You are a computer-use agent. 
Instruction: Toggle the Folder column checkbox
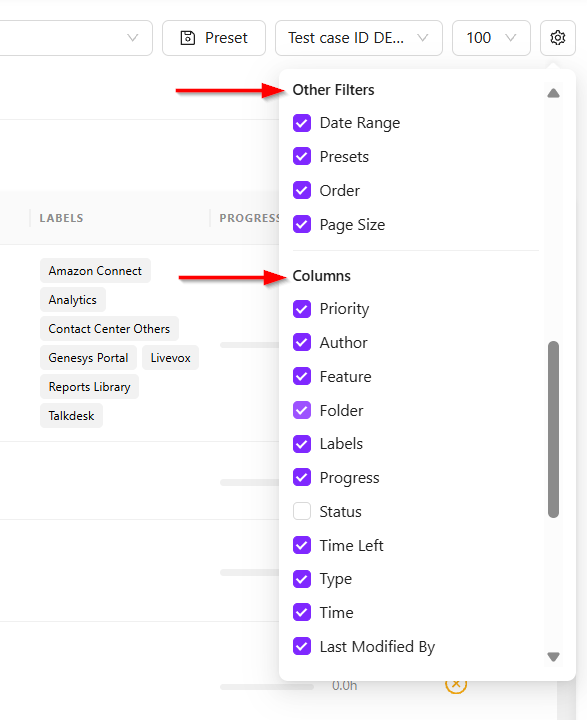point(302,410)
